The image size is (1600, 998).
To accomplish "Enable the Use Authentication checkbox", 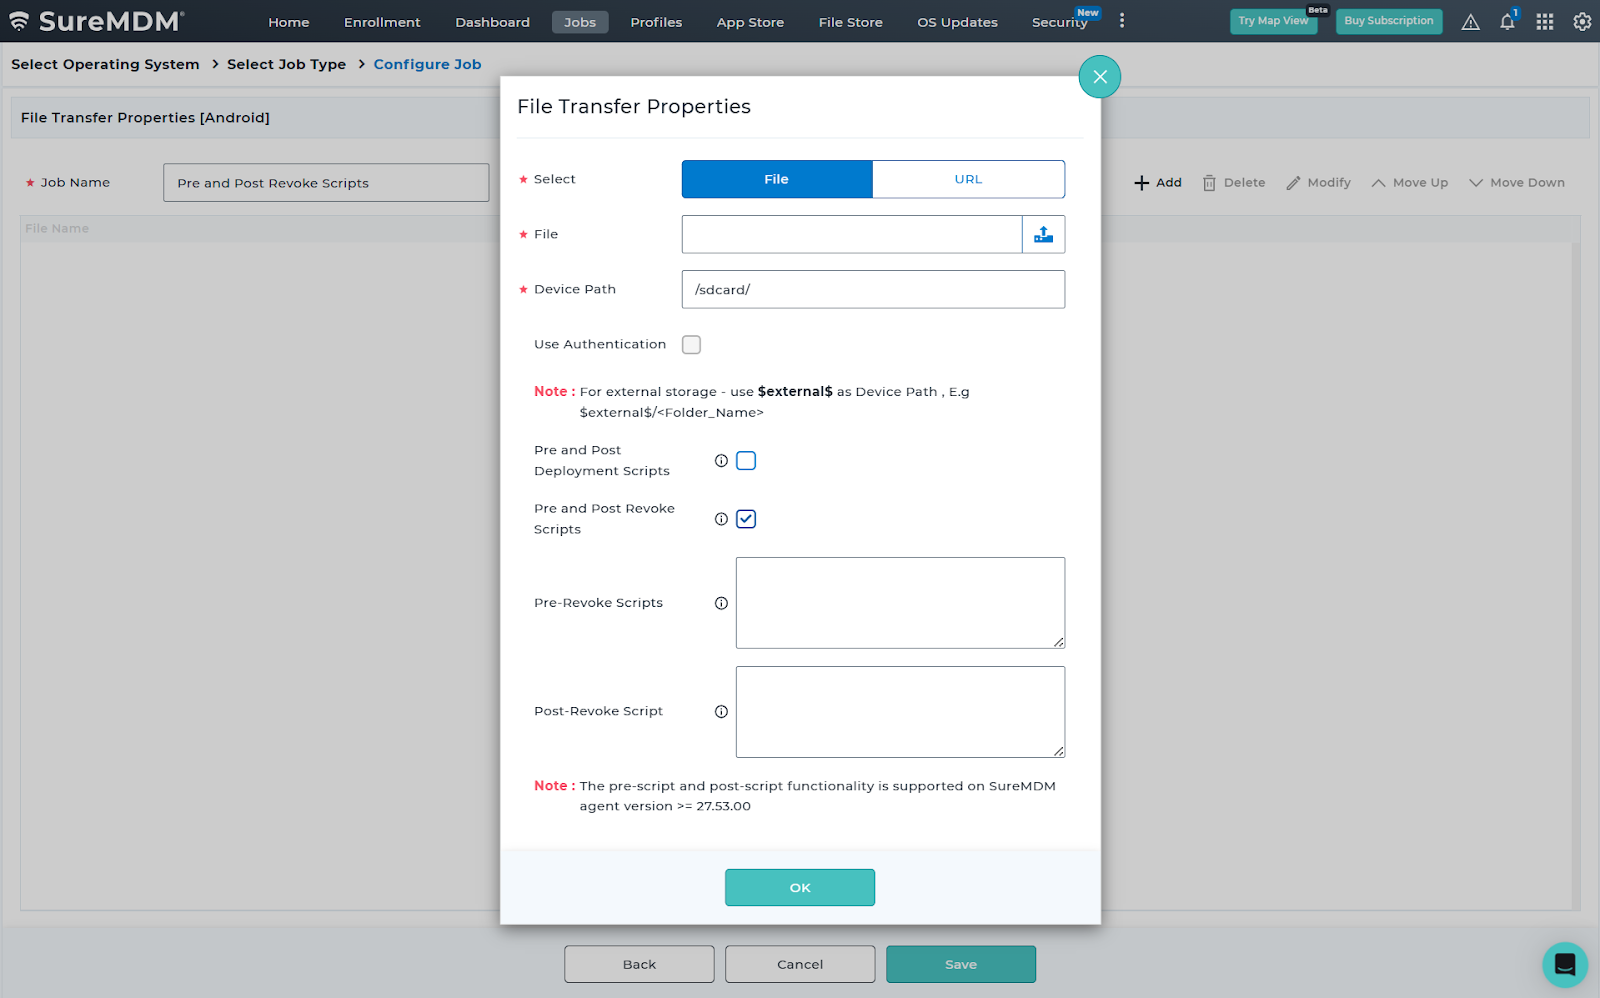I will coord(691,345).
